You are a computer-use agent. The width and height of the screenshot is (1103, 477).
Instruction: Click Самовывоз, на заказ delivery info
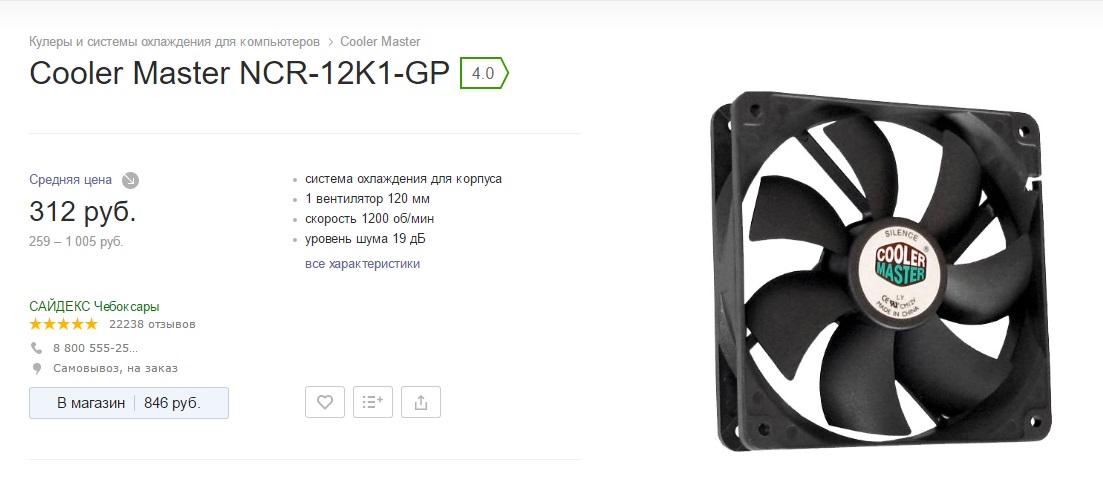(x=115, y=368)
